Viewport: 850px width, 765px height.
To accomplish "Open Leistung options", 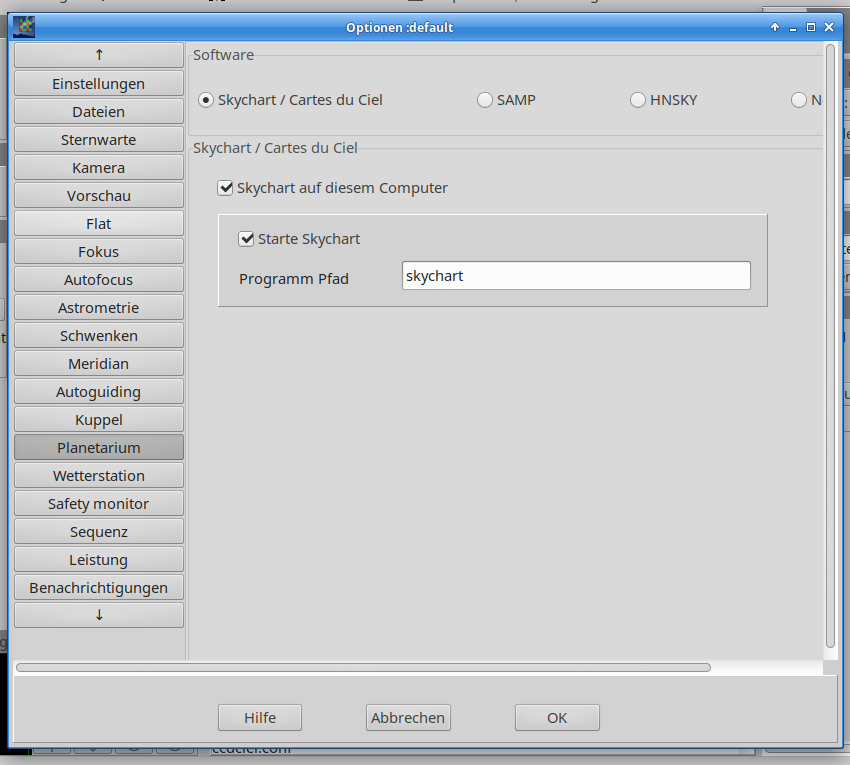I will [99, 560].
